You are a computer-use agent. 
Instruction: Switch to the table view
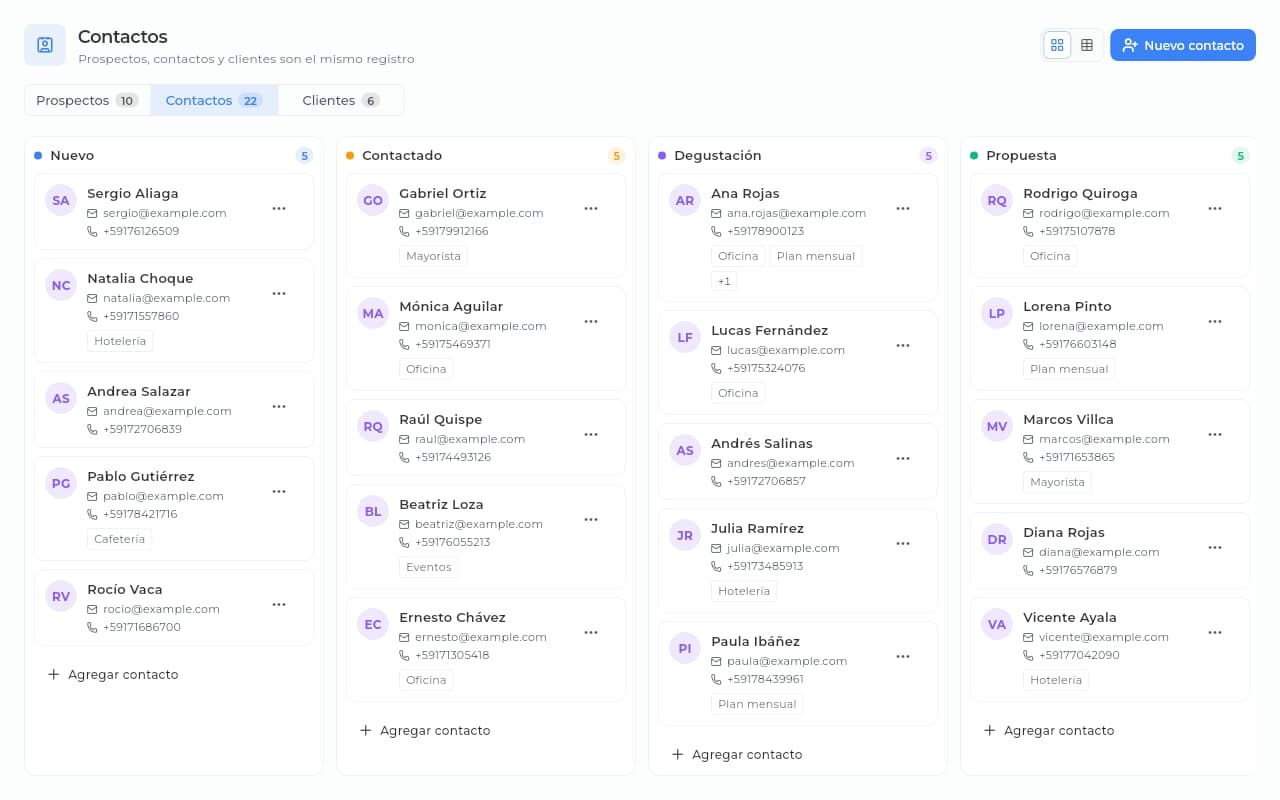coord(1087,45)
